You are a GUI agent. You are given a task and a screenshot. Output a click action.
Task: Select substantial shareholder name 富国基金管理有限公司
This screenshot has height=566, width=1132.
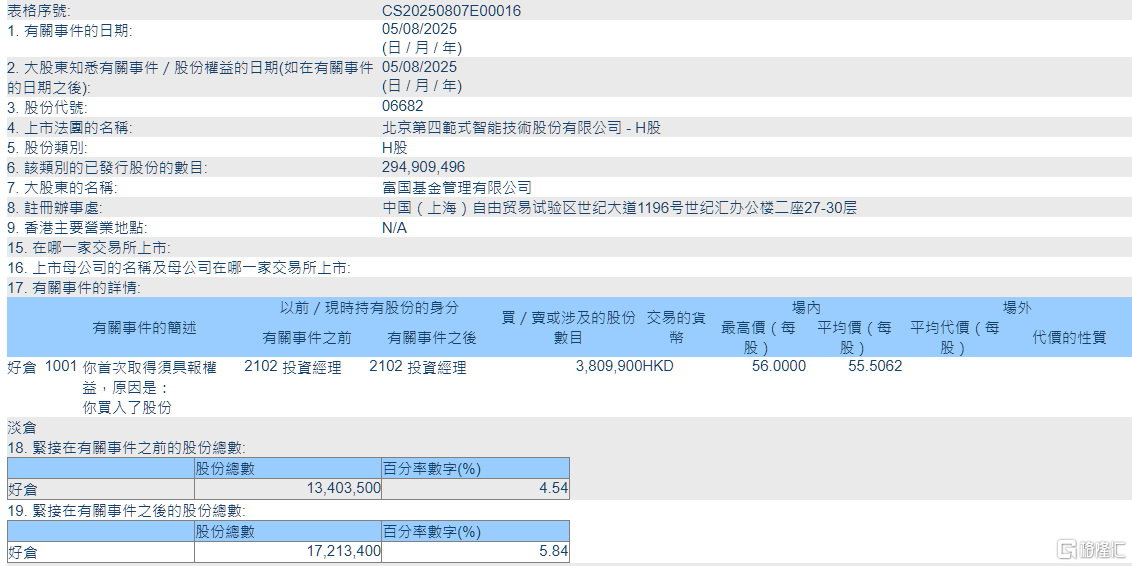pyautogui.click(x=457, y=187)
